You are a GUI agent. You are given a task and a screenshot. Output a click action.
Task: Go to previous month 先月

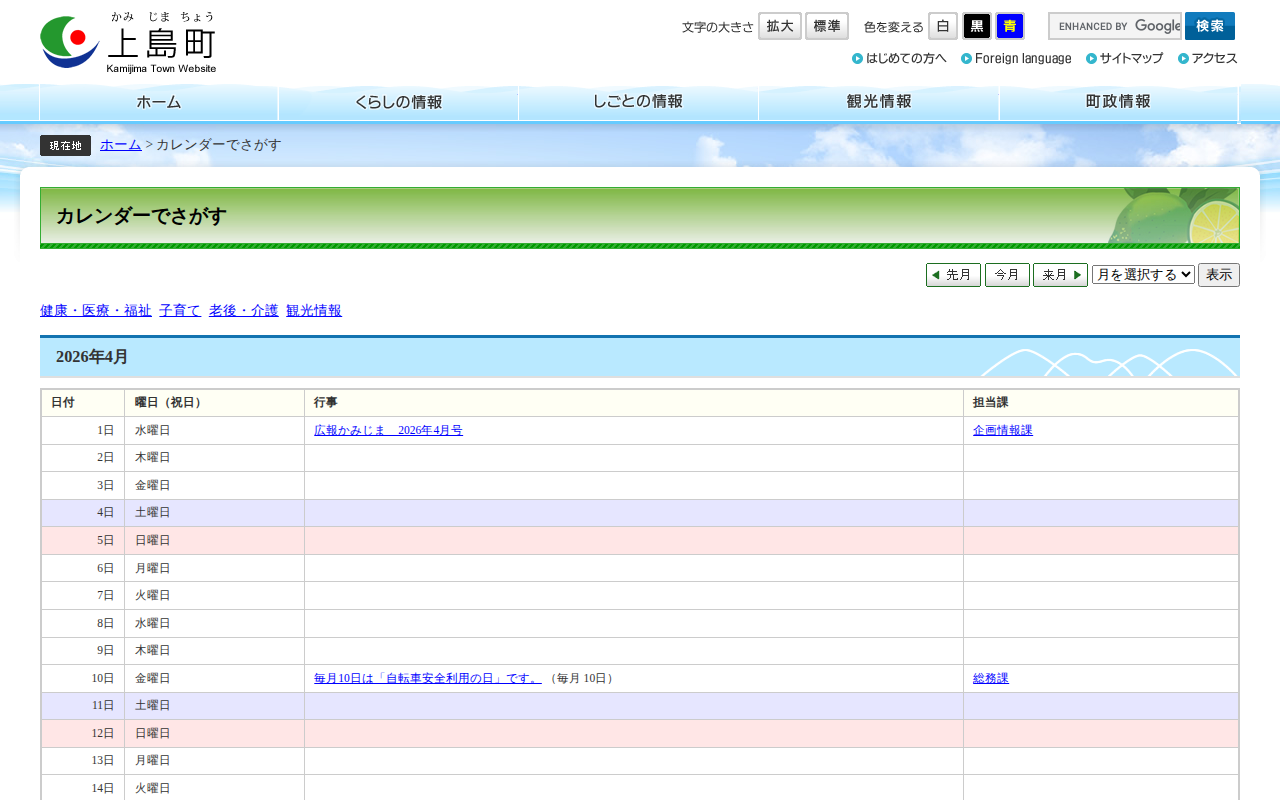coord(953,275)
